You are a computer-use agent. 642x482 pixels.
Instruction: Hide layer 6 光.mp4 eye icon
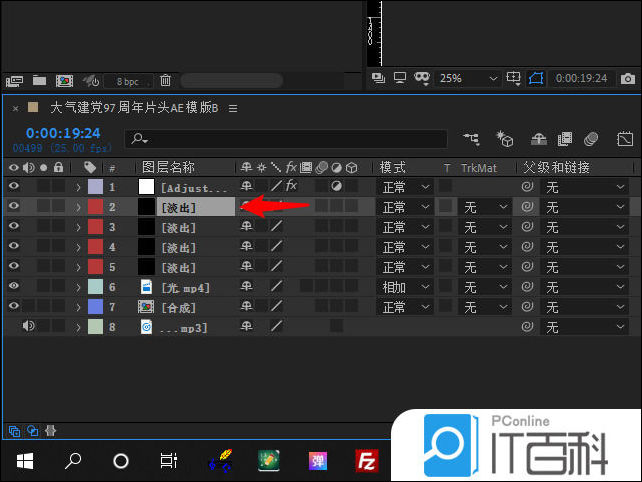(14, 286)
